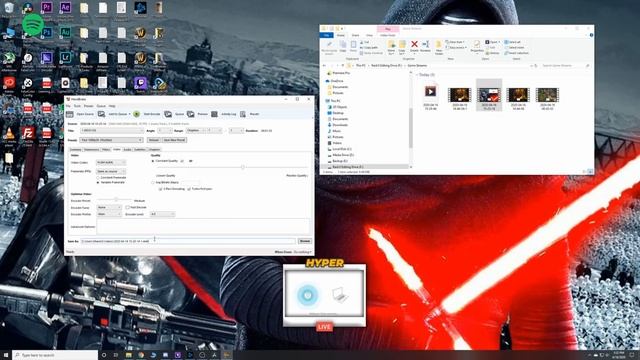The height and width of the screenshot is (360, 640).
Task: Click the Preview icon in HandBrake toolbar
Action: 191,114
